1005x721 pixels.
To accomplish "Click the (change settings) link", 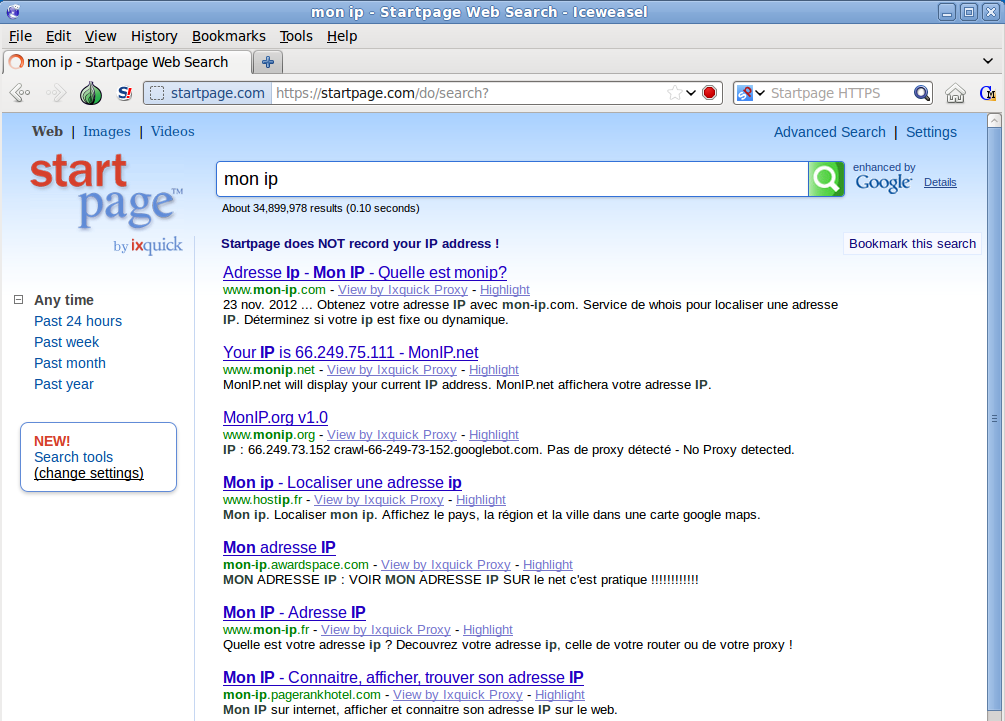I will 88,473.
